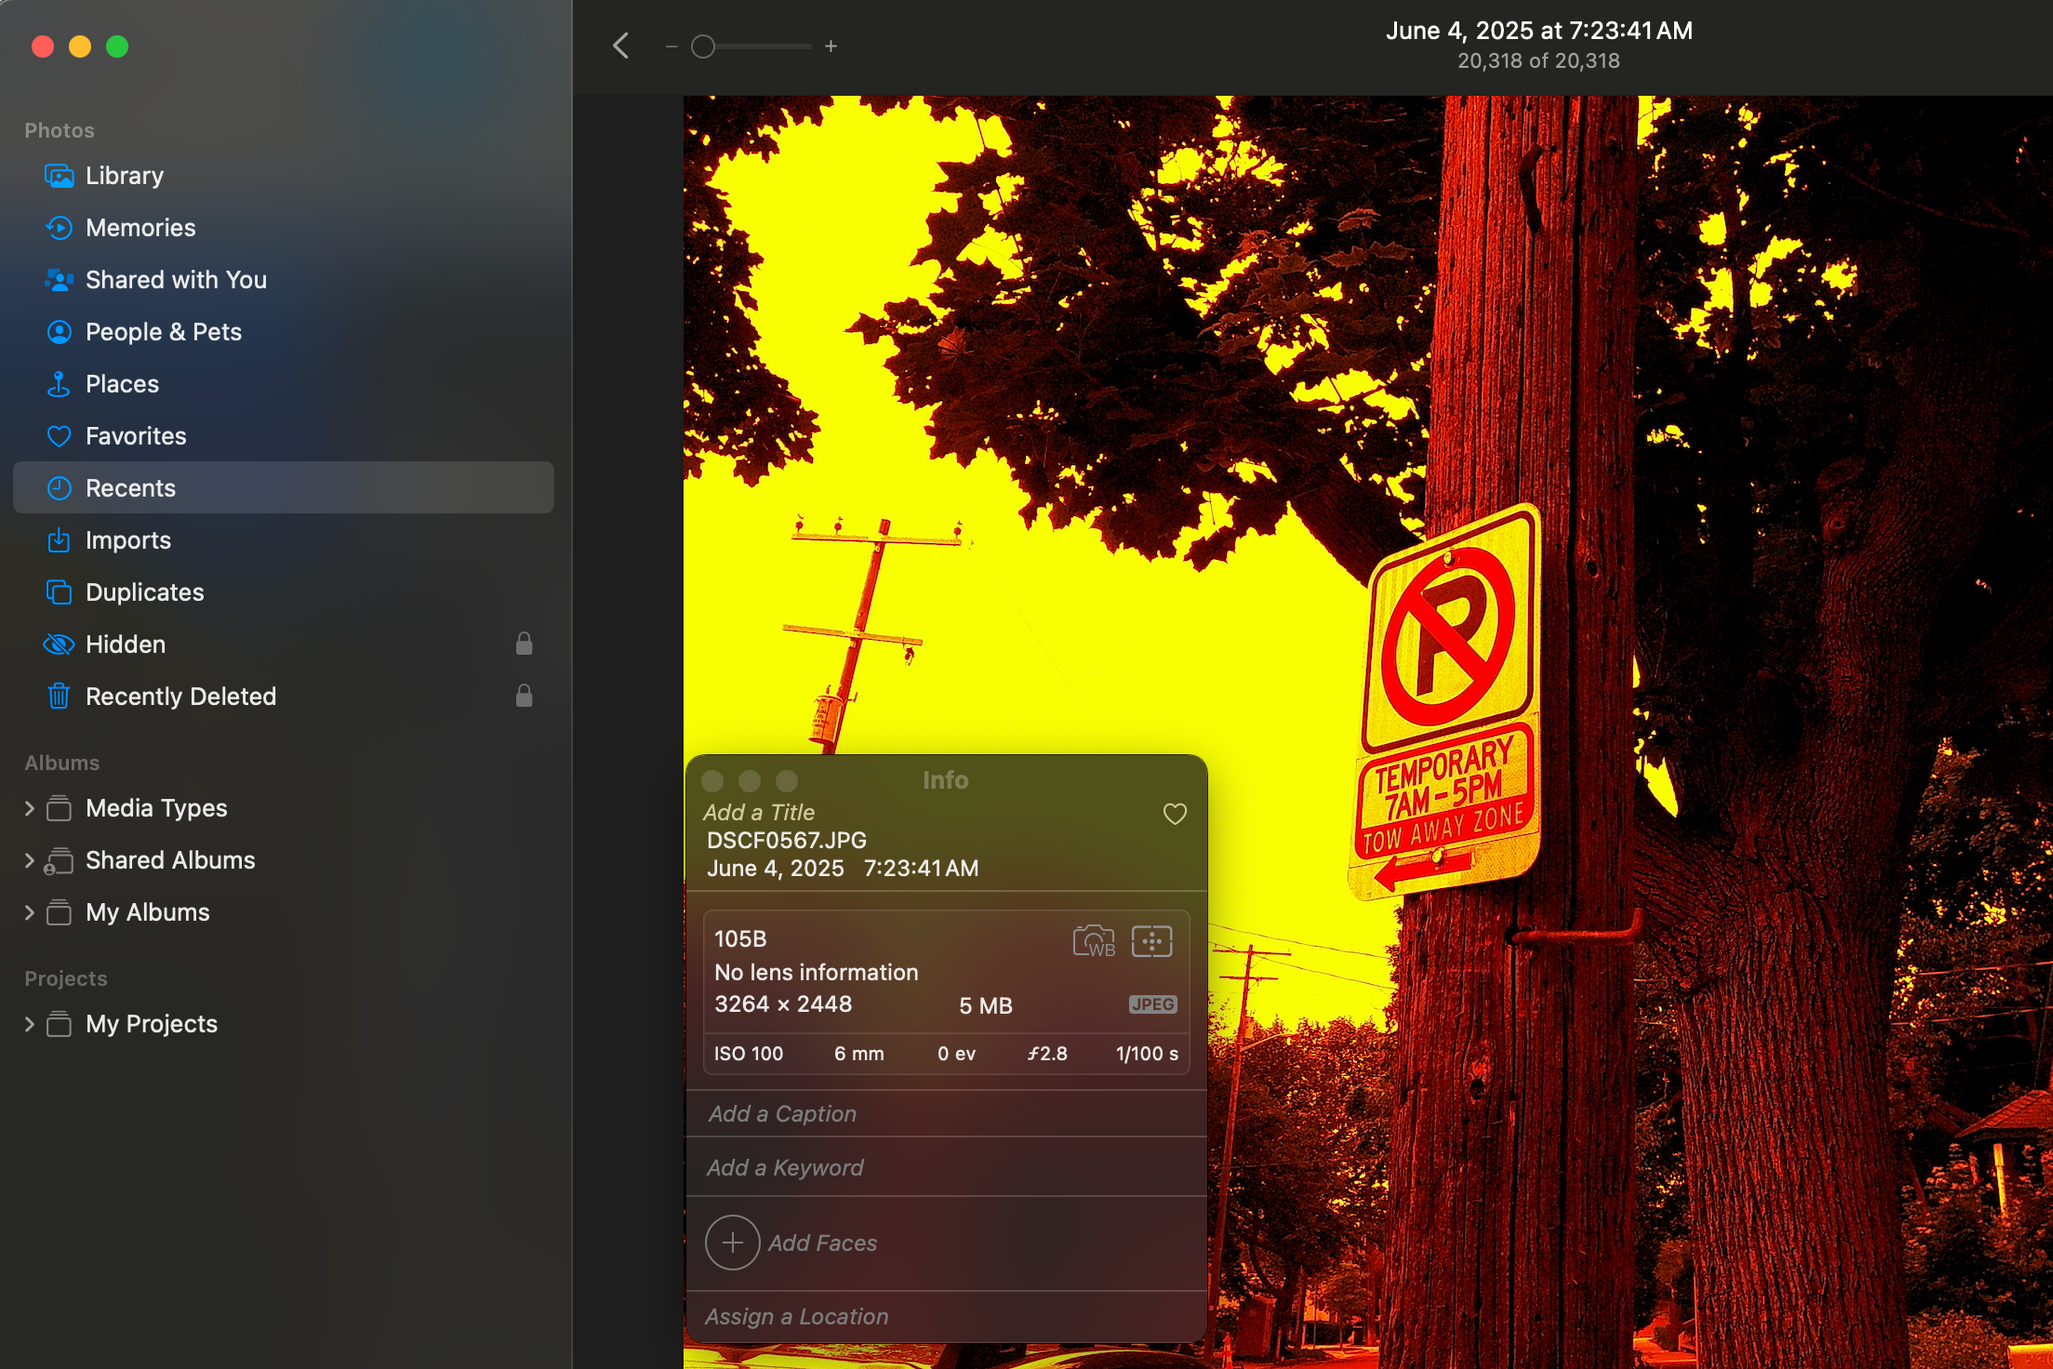Image resolution: width=2053 pixels, height=1369 pixels.
Task: Click Assign a Location
Action: (796, 1316)
